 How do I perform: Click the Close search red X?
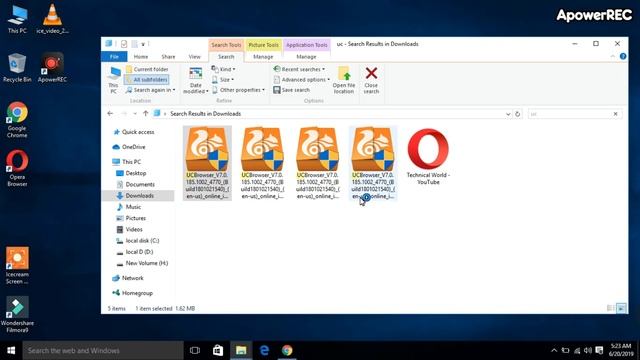[x=371, y=80]
